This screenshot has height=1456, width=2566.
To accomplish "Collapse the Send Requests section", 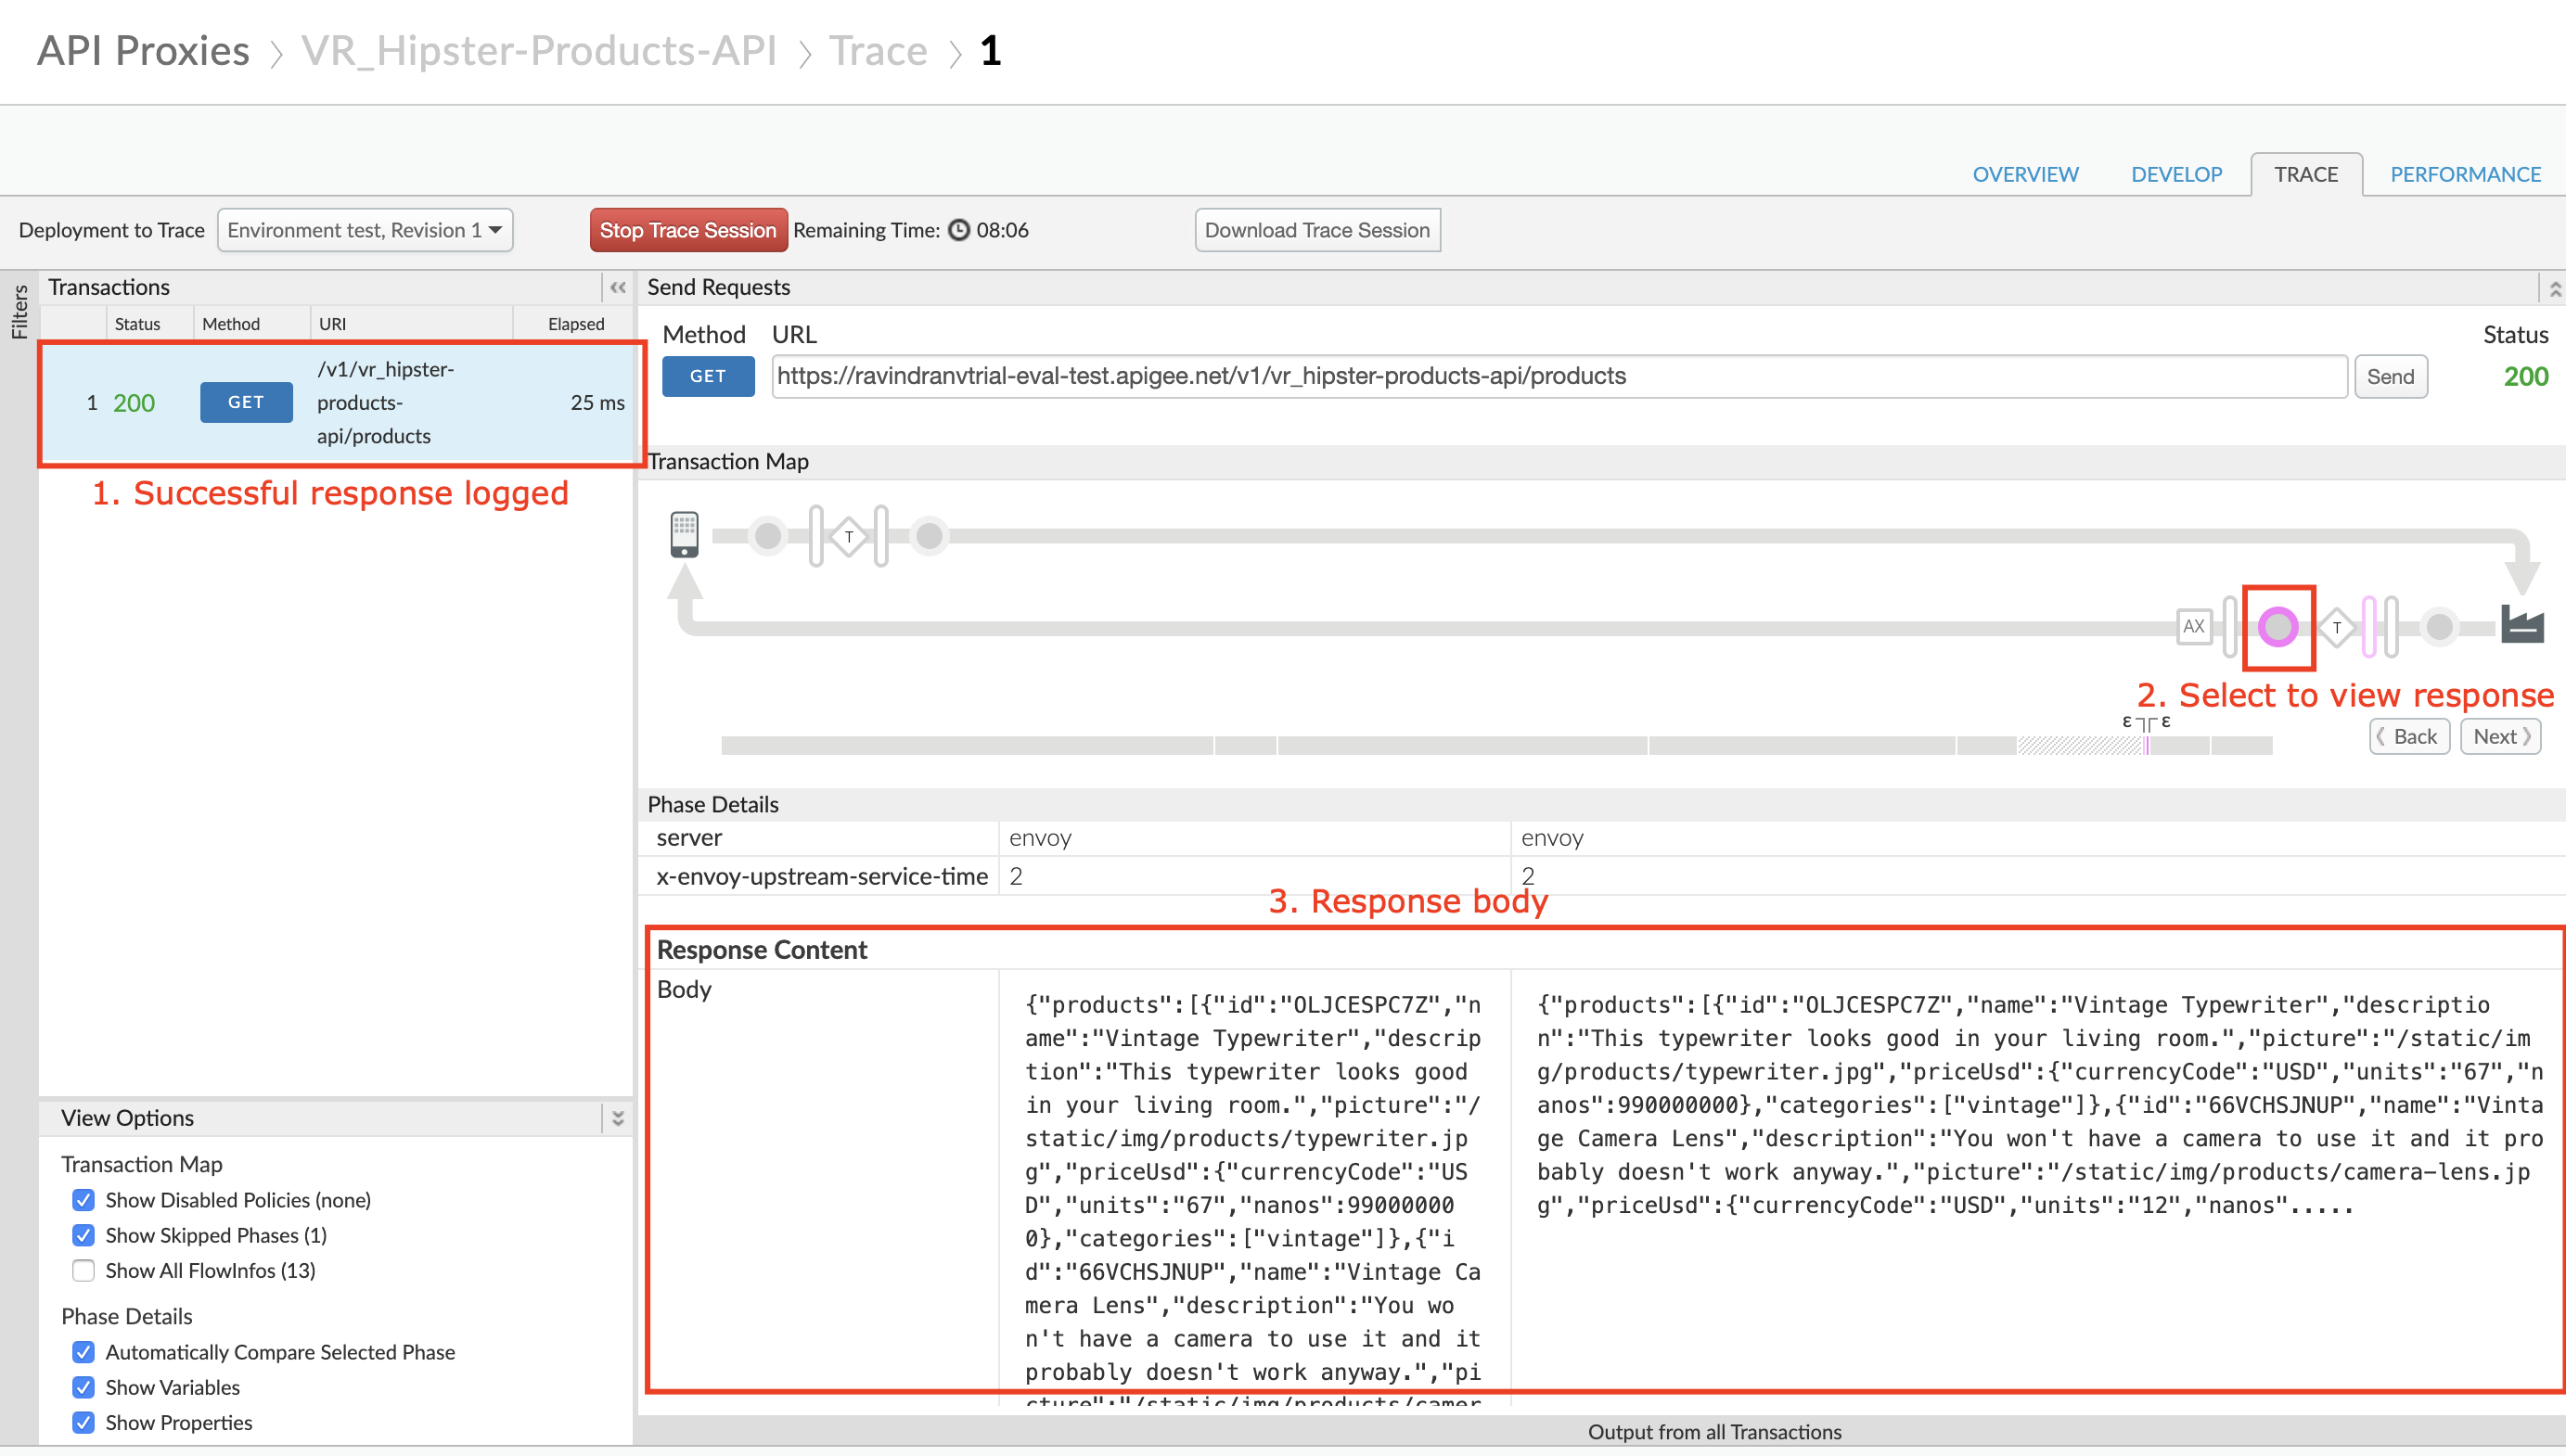I will click(2554, 289).
